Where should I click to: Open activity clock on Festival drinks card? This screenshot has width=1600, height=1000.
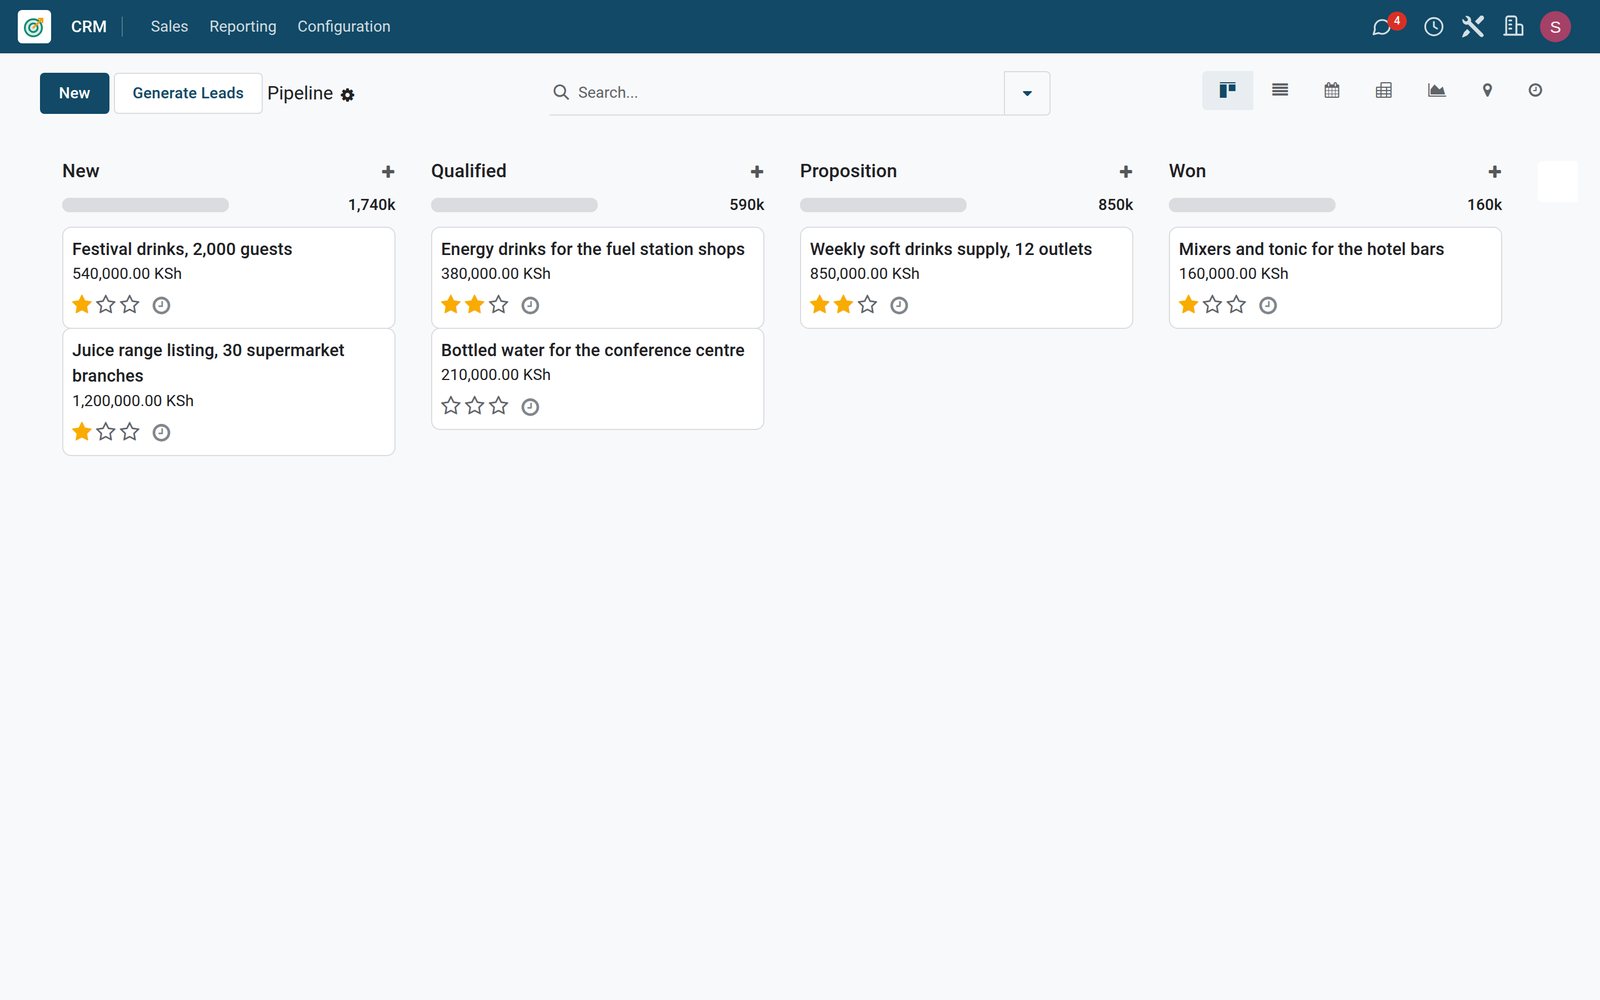point(161,306)
